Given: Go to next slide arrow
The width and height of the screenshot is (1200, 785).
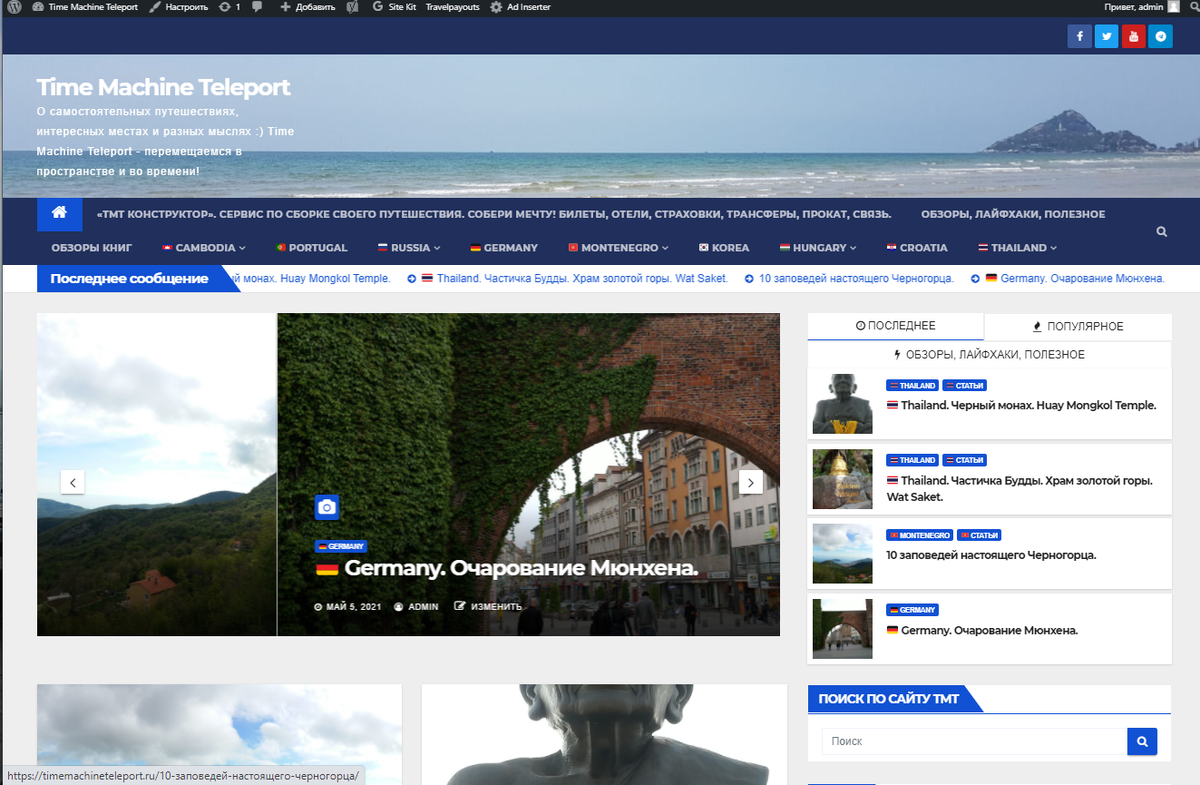Looking at the screenshot, I should tap(751, 482).
